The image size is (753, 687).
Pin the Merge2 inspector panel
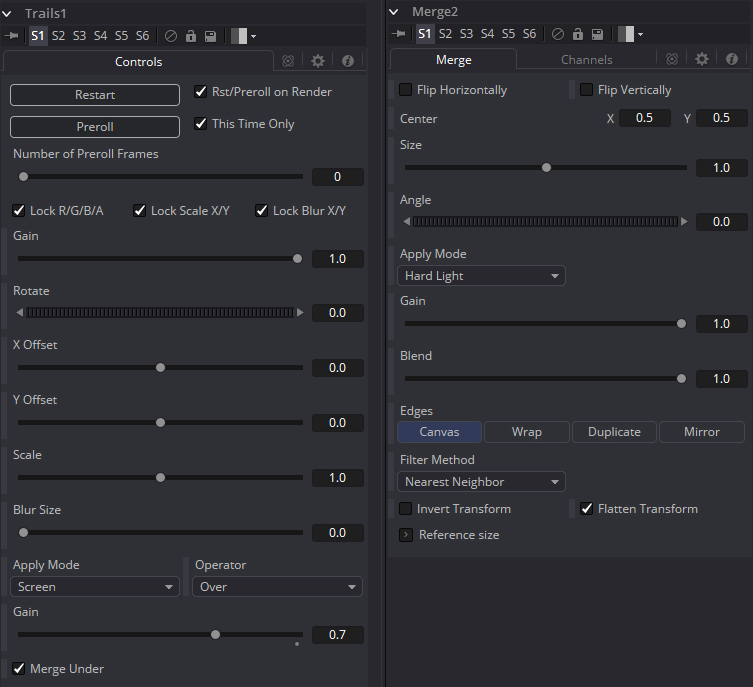(x=398, y=34)
